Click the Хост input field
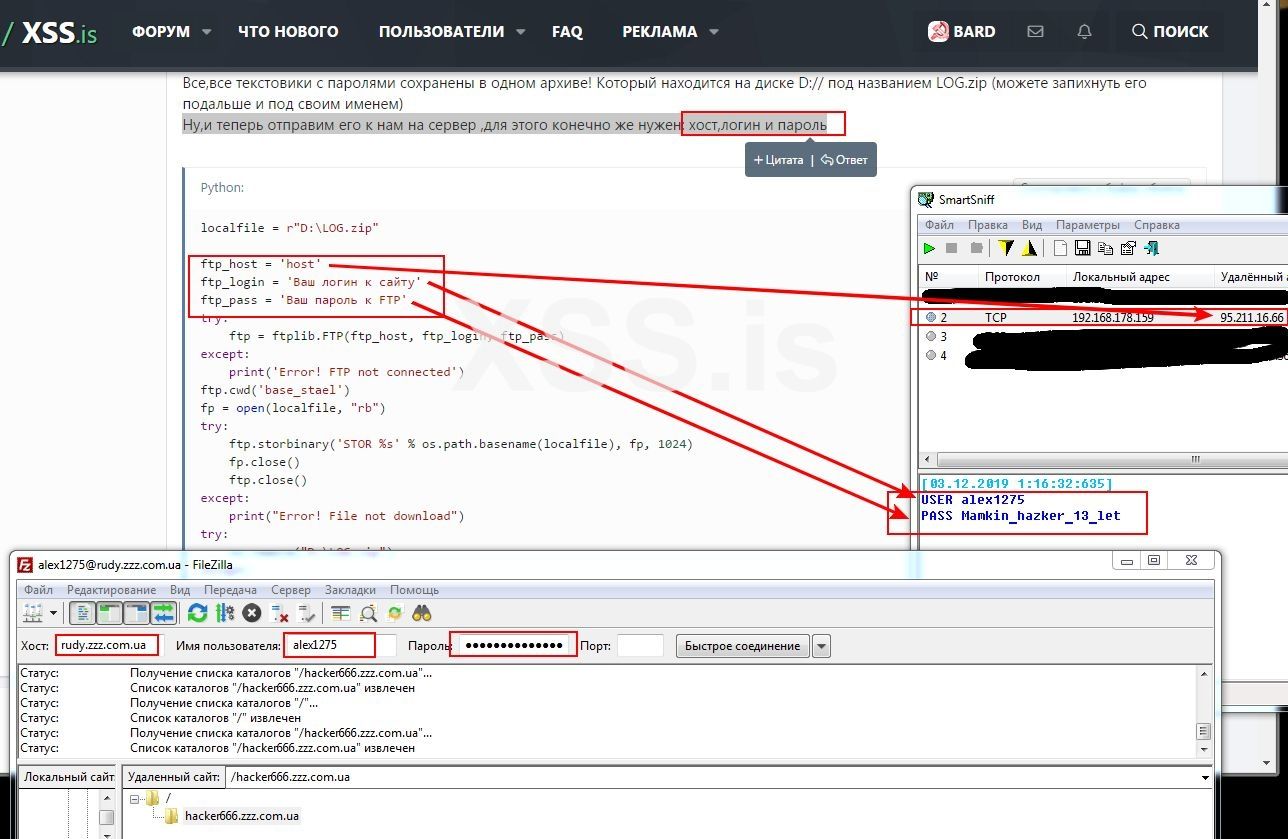Image resolution: width=1288 pixels, height=839 pixels. (107, 645)
